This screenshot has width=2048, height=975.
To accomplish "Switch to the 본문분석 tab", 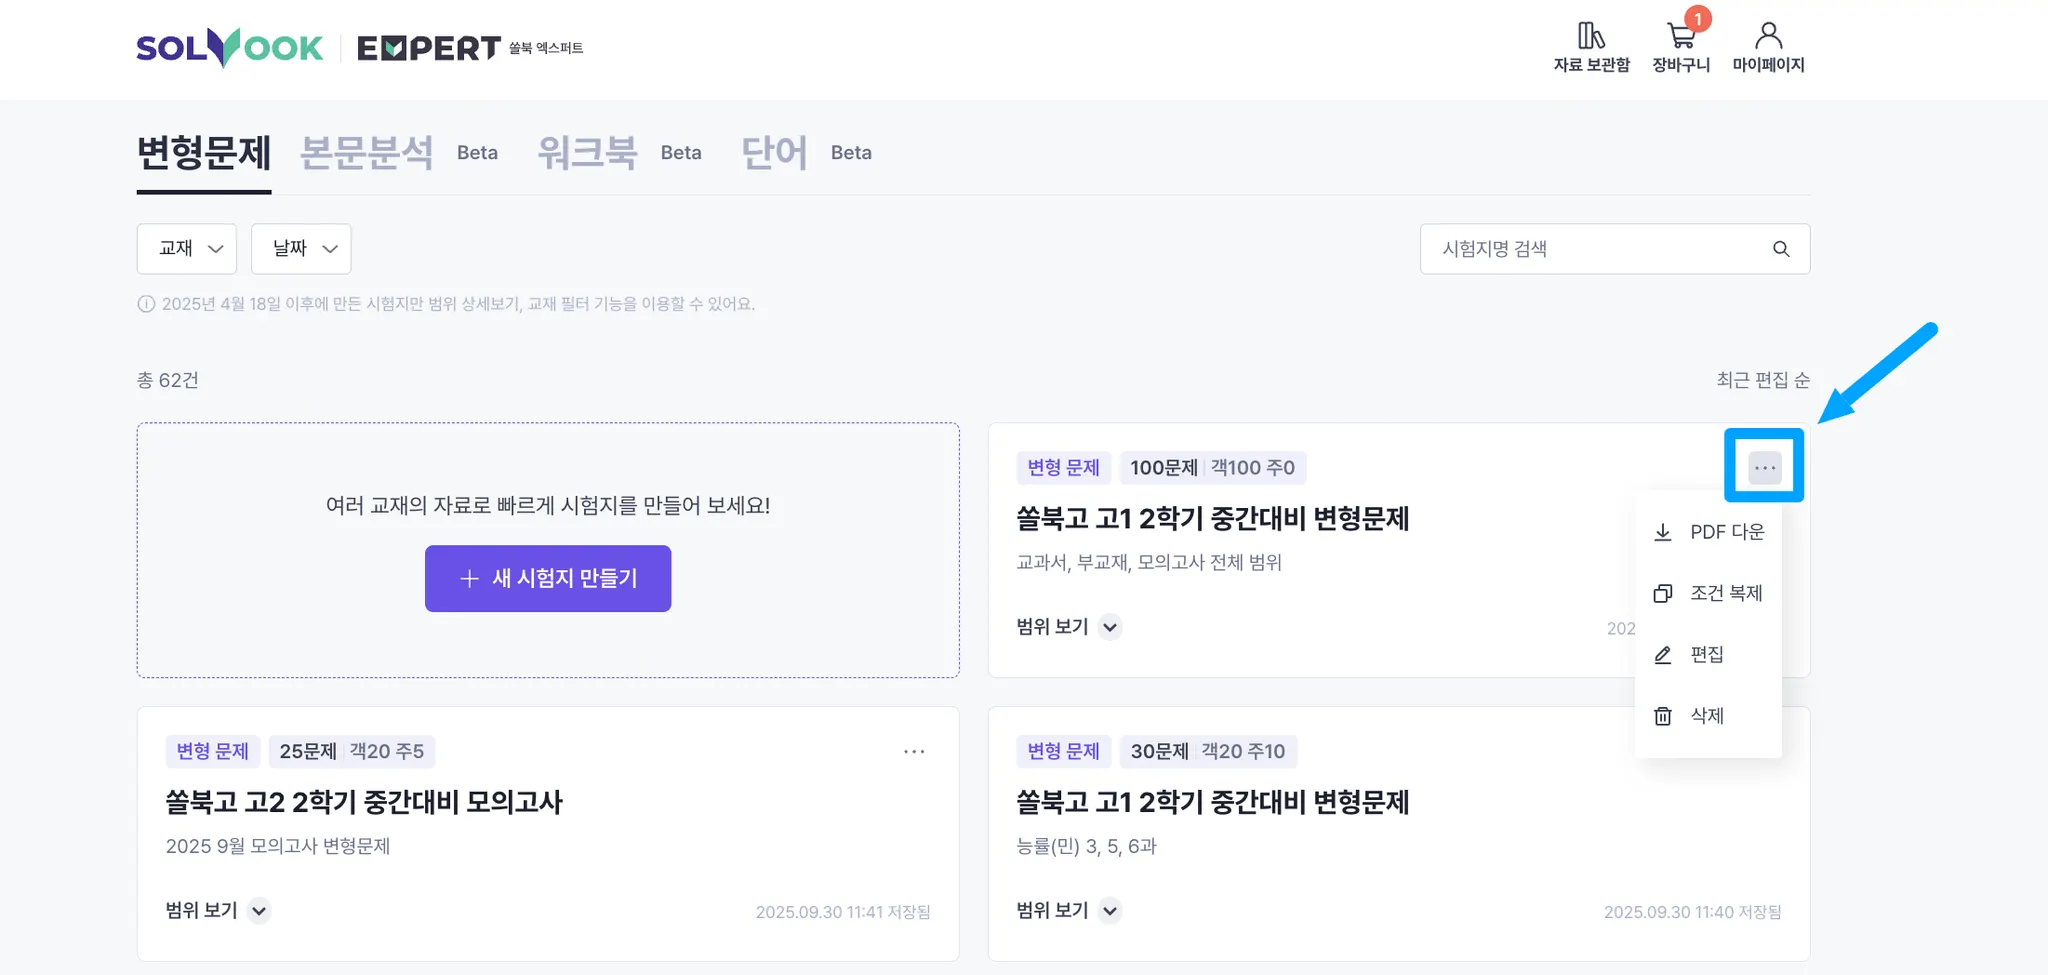I will click(367, 153).
